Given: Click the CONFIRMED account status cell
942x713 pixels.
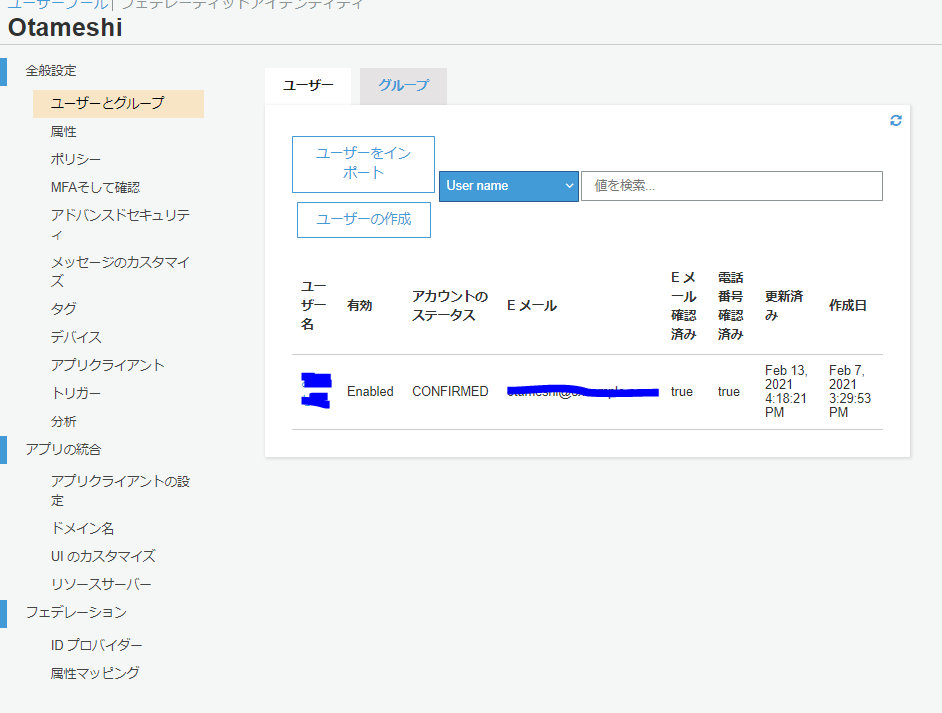Looking at the screenshot, I should point(450,392).
